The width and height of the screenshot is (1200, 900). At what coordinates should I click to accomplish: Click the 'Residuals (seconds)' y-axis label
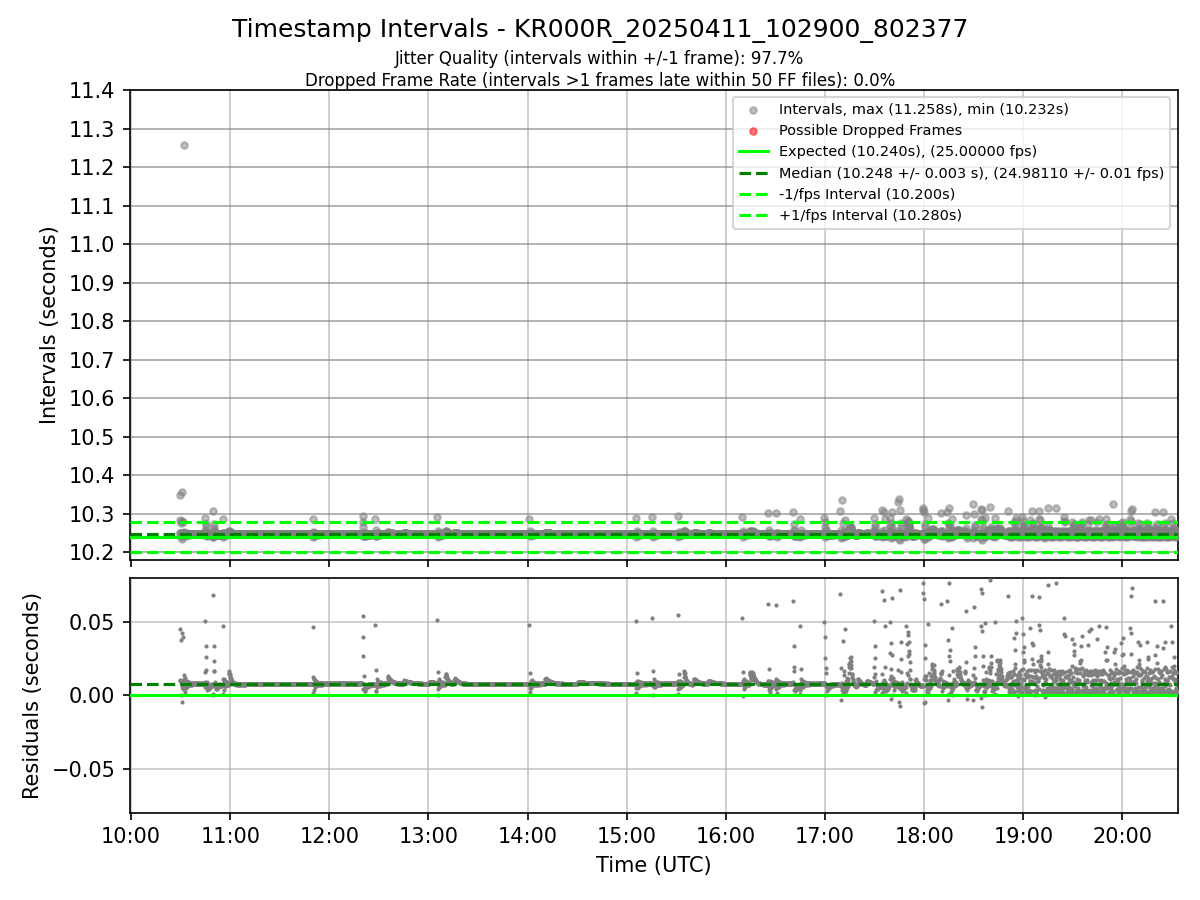[32, 696]
